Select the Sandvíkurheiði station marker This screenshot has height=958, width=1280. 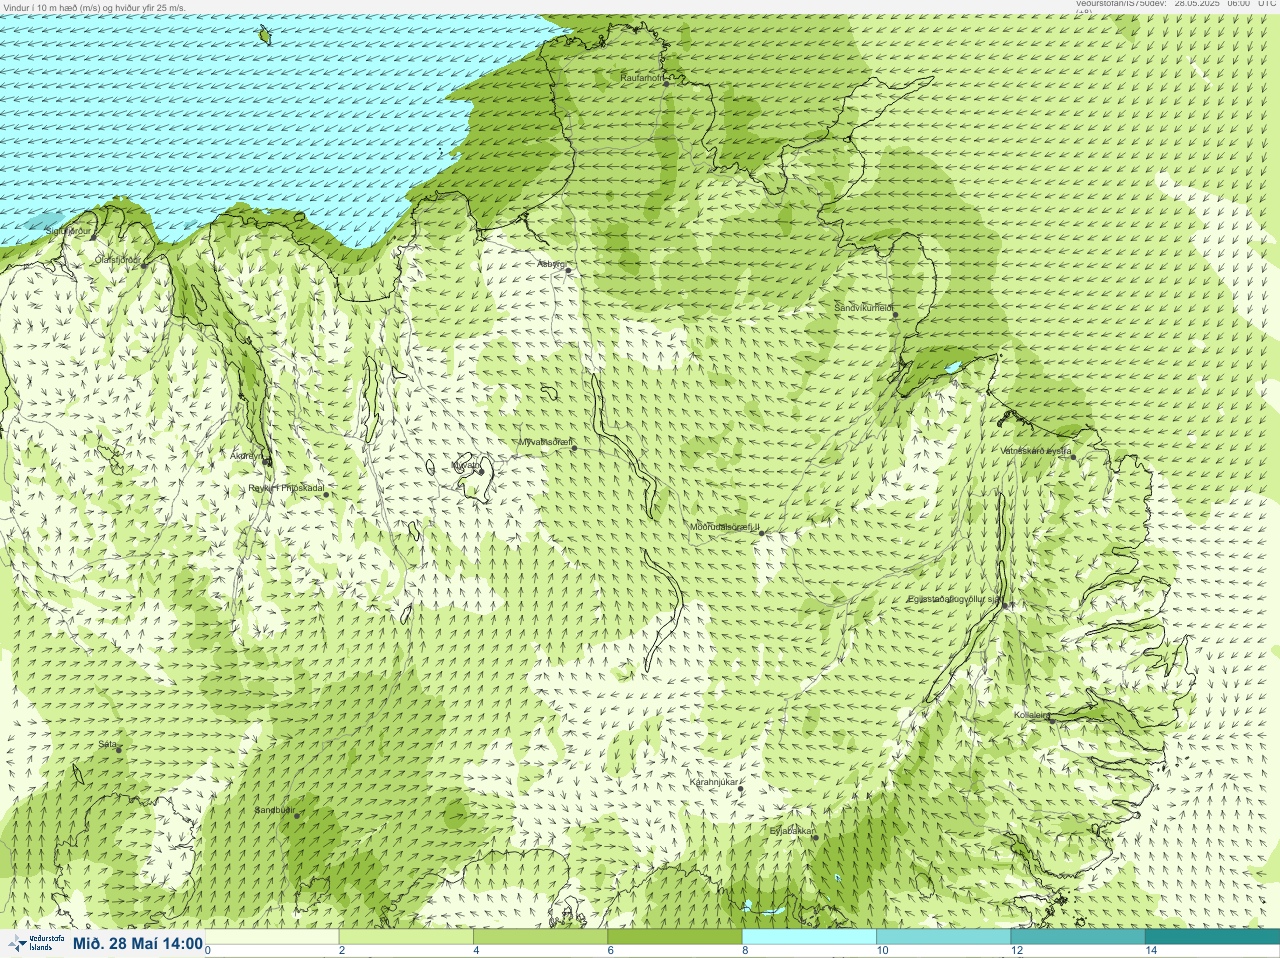point(896,315)
